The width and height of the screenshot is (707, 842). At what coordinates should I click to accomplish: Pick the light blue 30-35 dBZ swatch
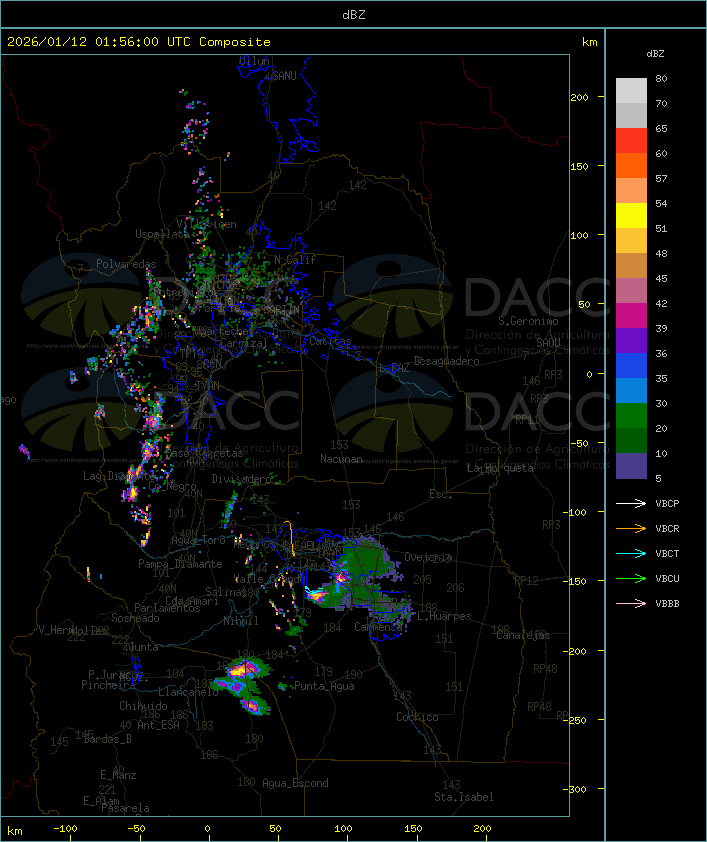click(631, 391)
